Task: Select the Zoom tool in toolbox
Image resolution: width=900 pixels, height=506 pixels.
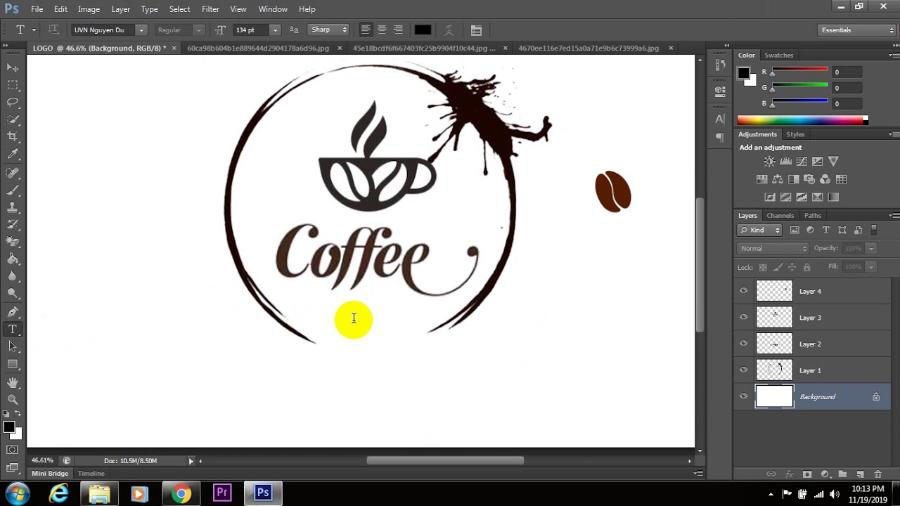Action: pyautogui.click(x=13, y=399)
